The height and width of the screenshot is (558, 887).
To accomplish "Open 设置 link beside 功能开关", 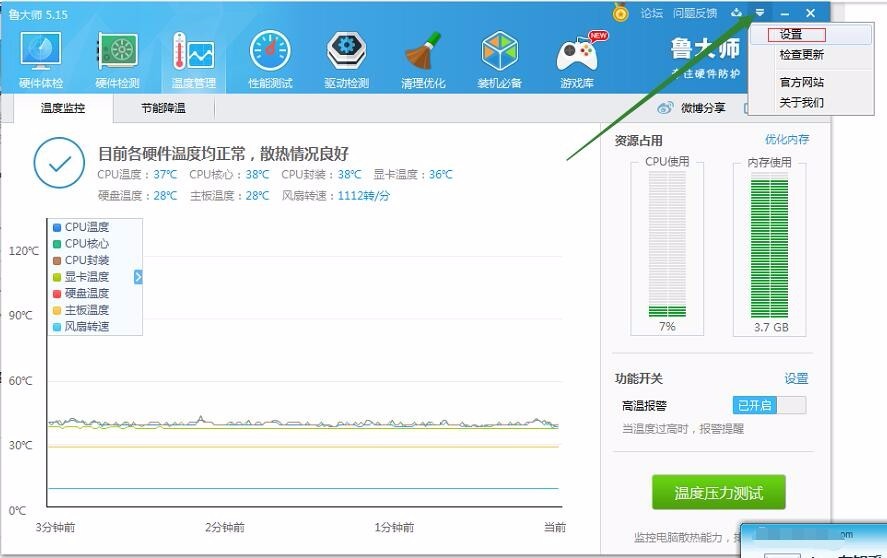I will click(796, 379).
